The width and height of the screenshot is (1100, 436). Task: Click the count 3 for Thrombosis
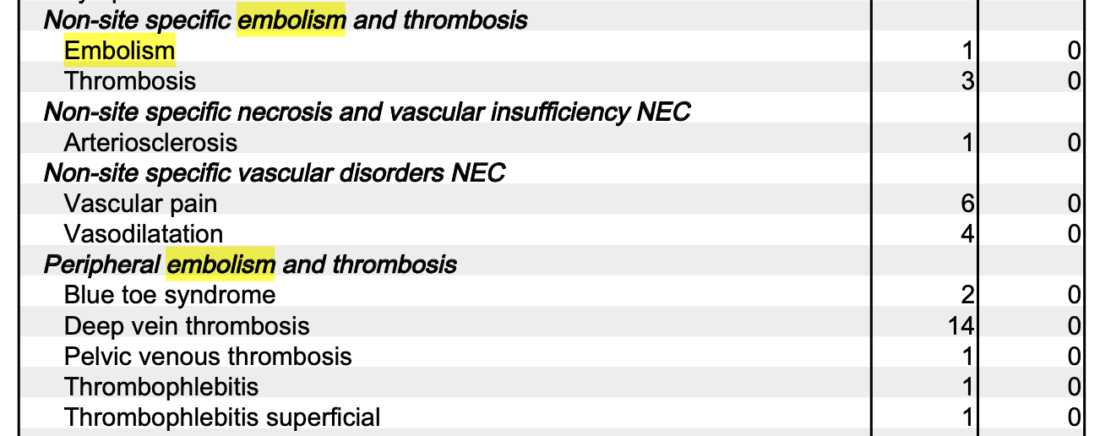(967, 81)
